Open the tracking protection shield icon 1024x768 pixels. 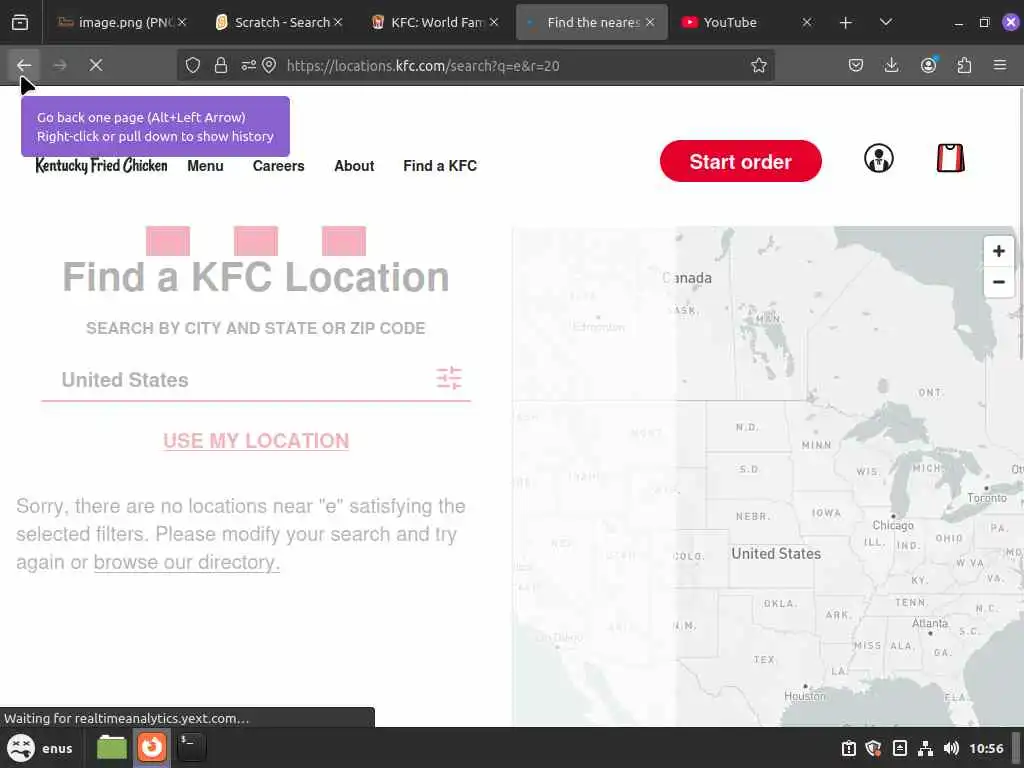point(193,65)
